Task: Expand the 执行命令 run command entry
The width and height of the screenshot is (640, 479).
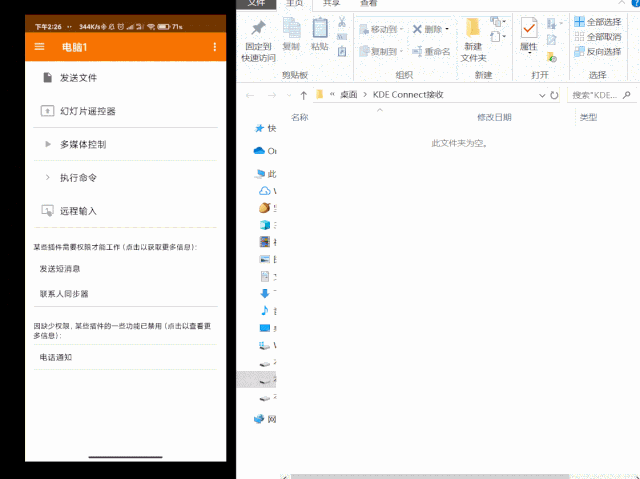Action: (78, 178)
